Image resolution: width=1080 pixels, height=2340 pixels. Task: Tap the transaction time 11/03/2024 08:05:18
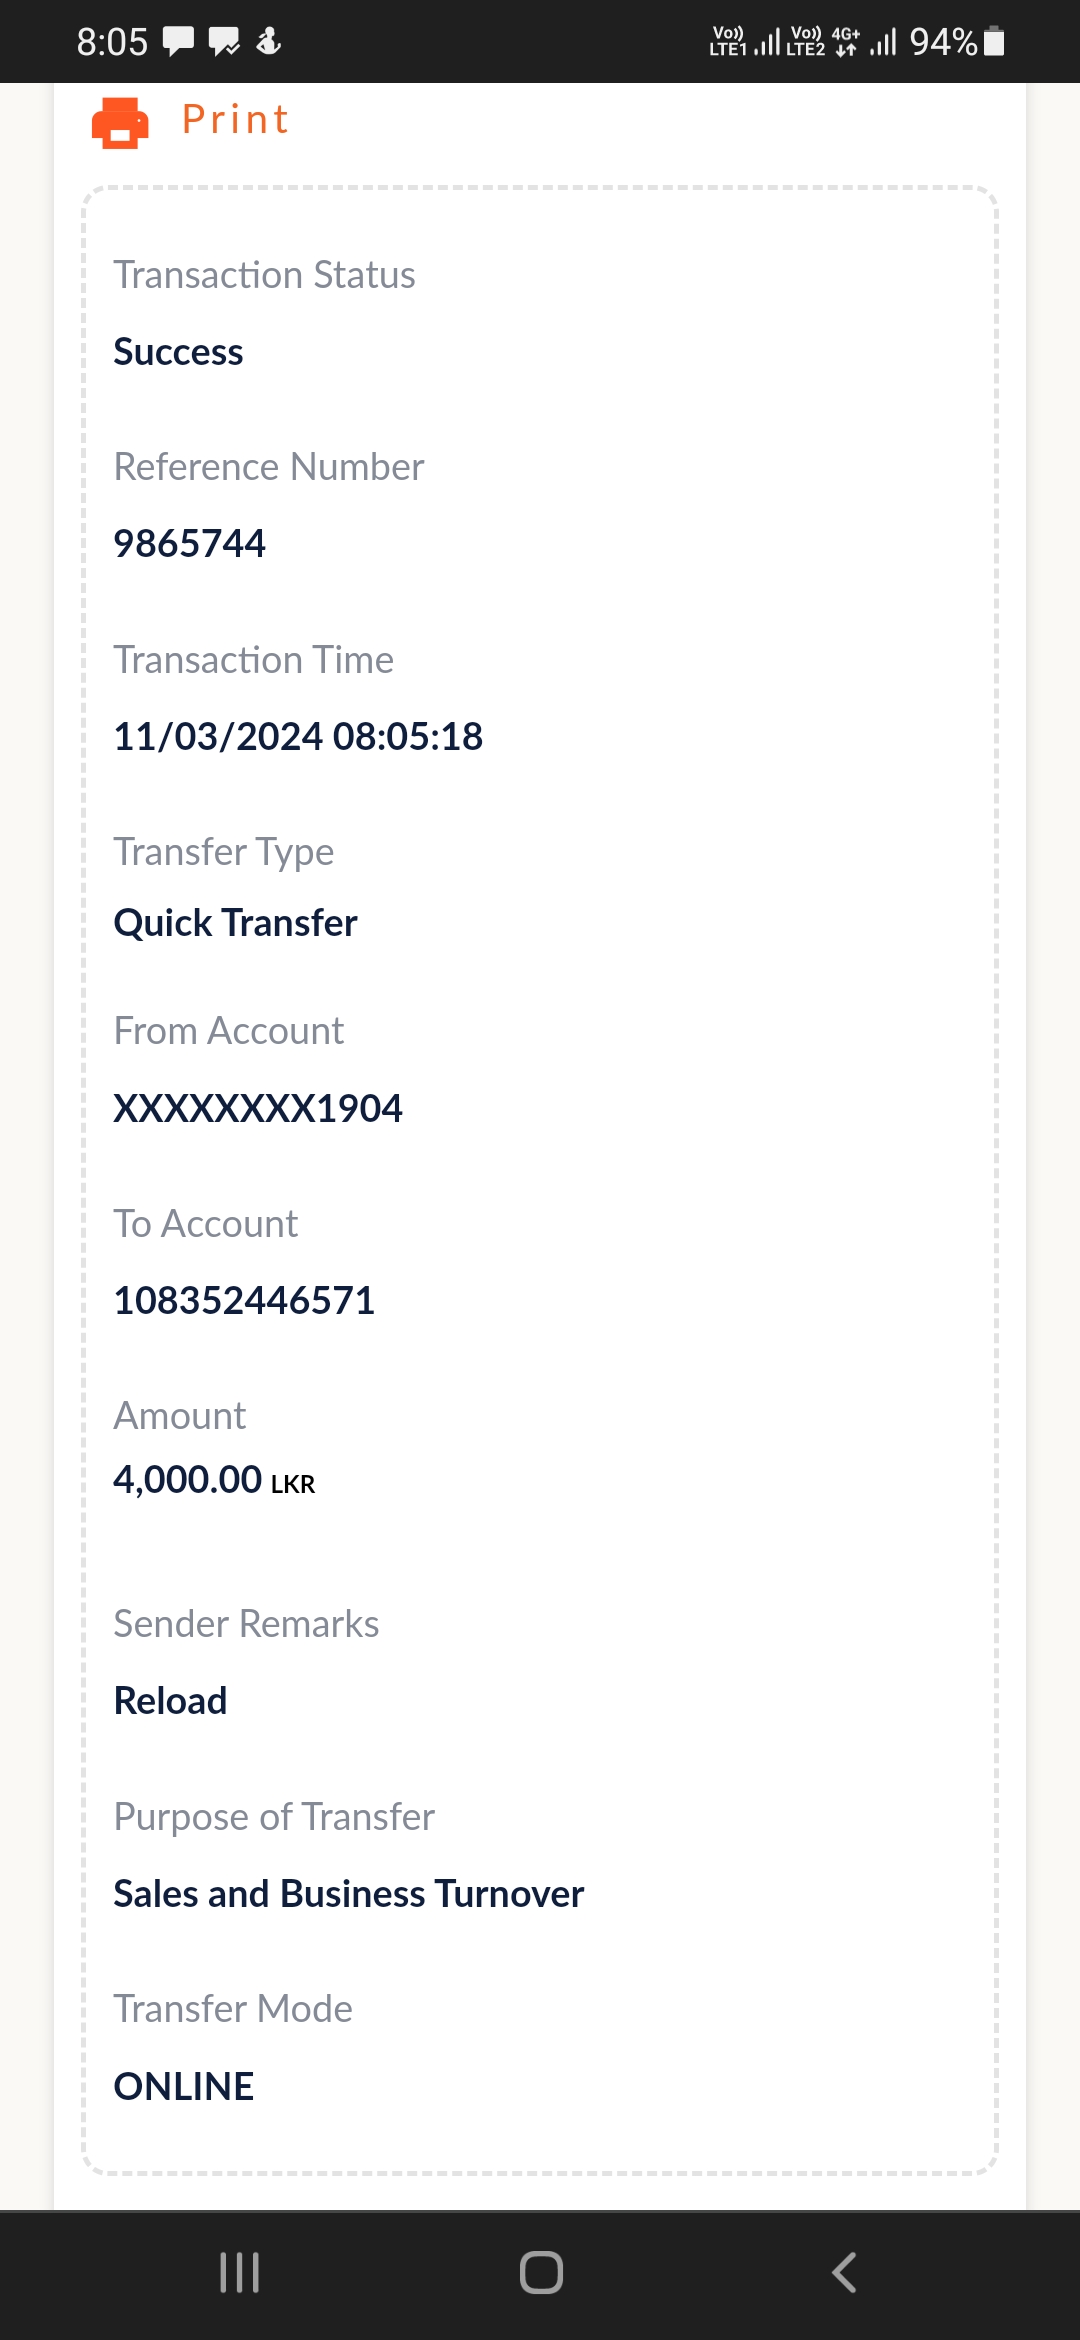[x=298, y=737]
